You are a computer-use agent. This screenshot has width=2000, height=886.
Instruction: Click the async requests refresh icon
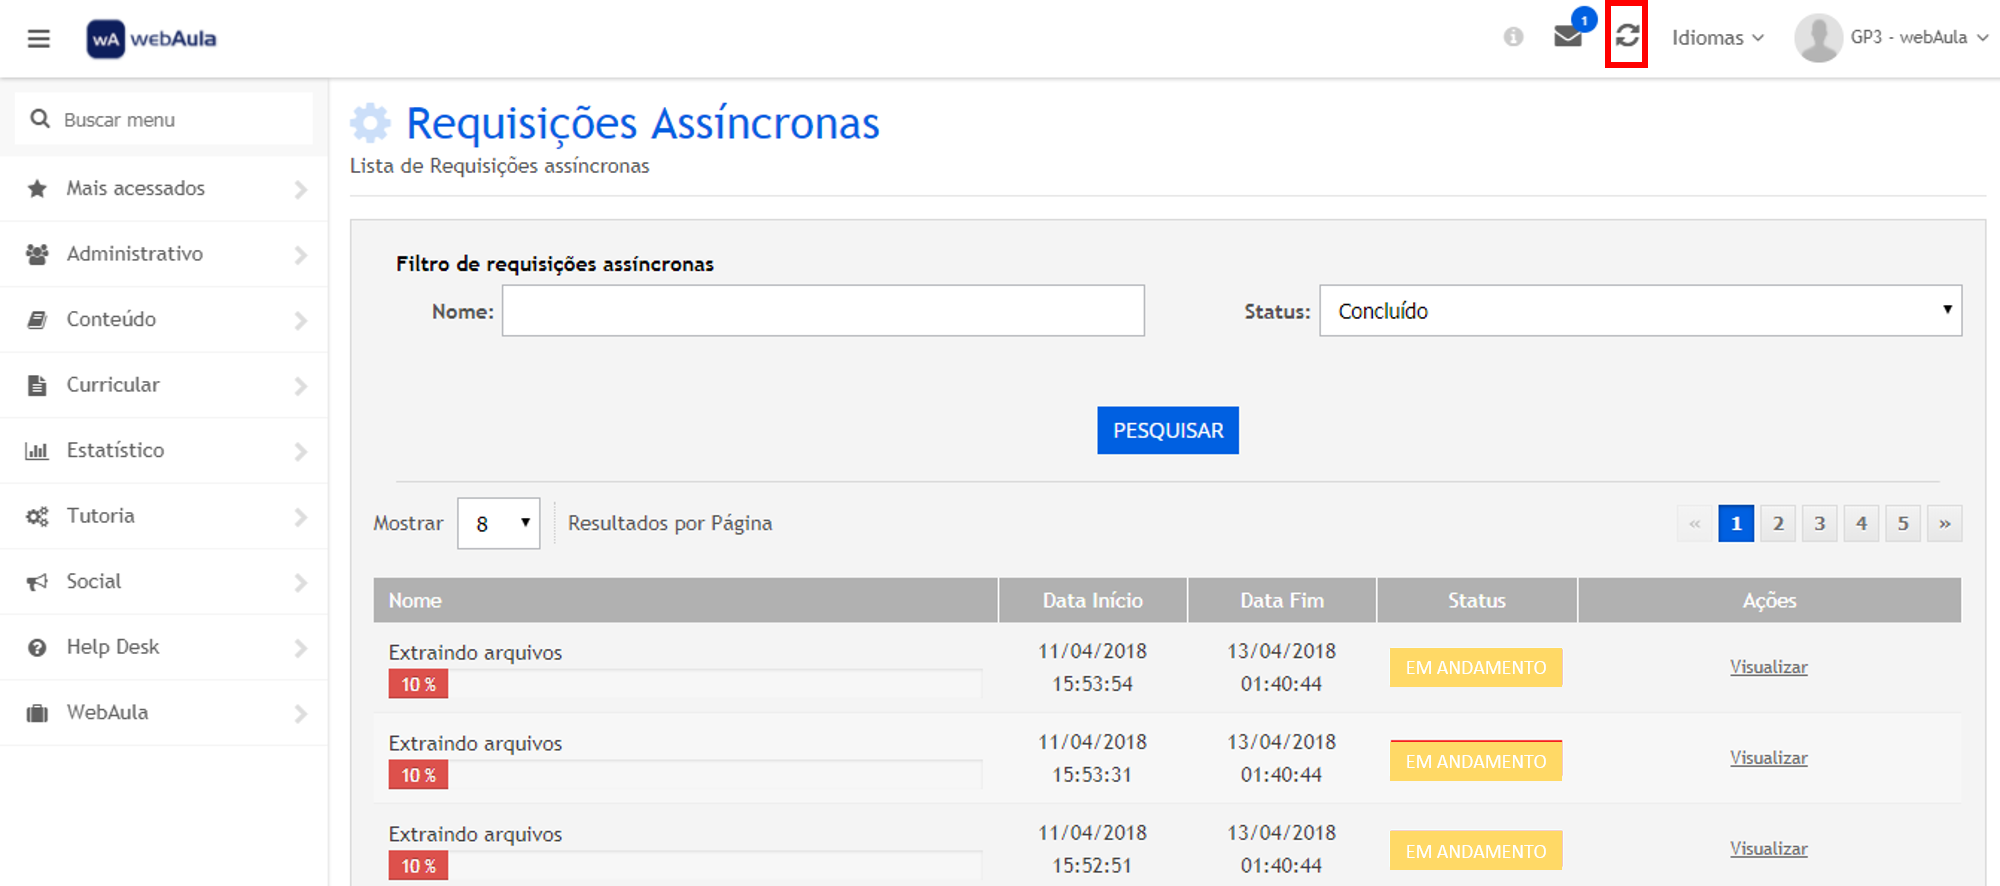[1627, 36]
